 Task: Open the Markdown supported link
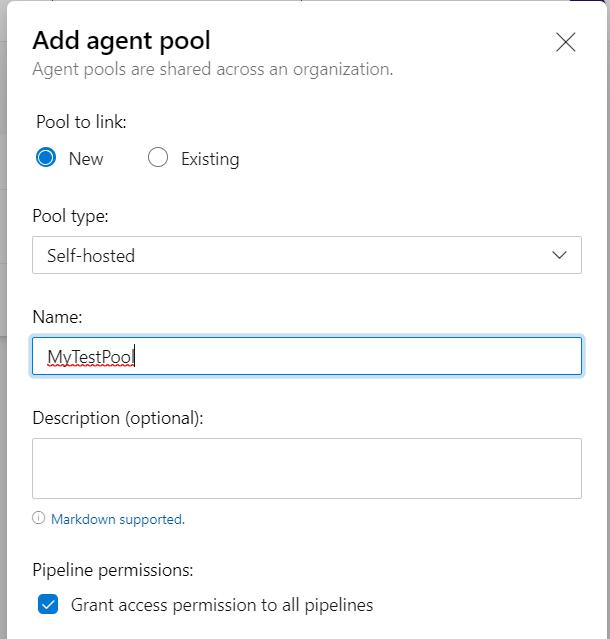pyautogui.click(x=118, y=519)
